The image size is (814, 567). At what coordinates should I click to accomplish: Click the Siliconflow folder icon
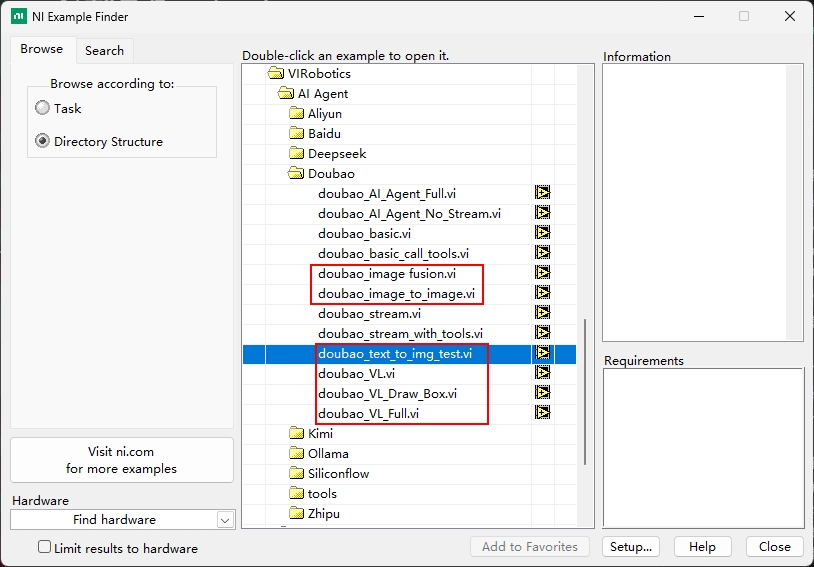296,474
